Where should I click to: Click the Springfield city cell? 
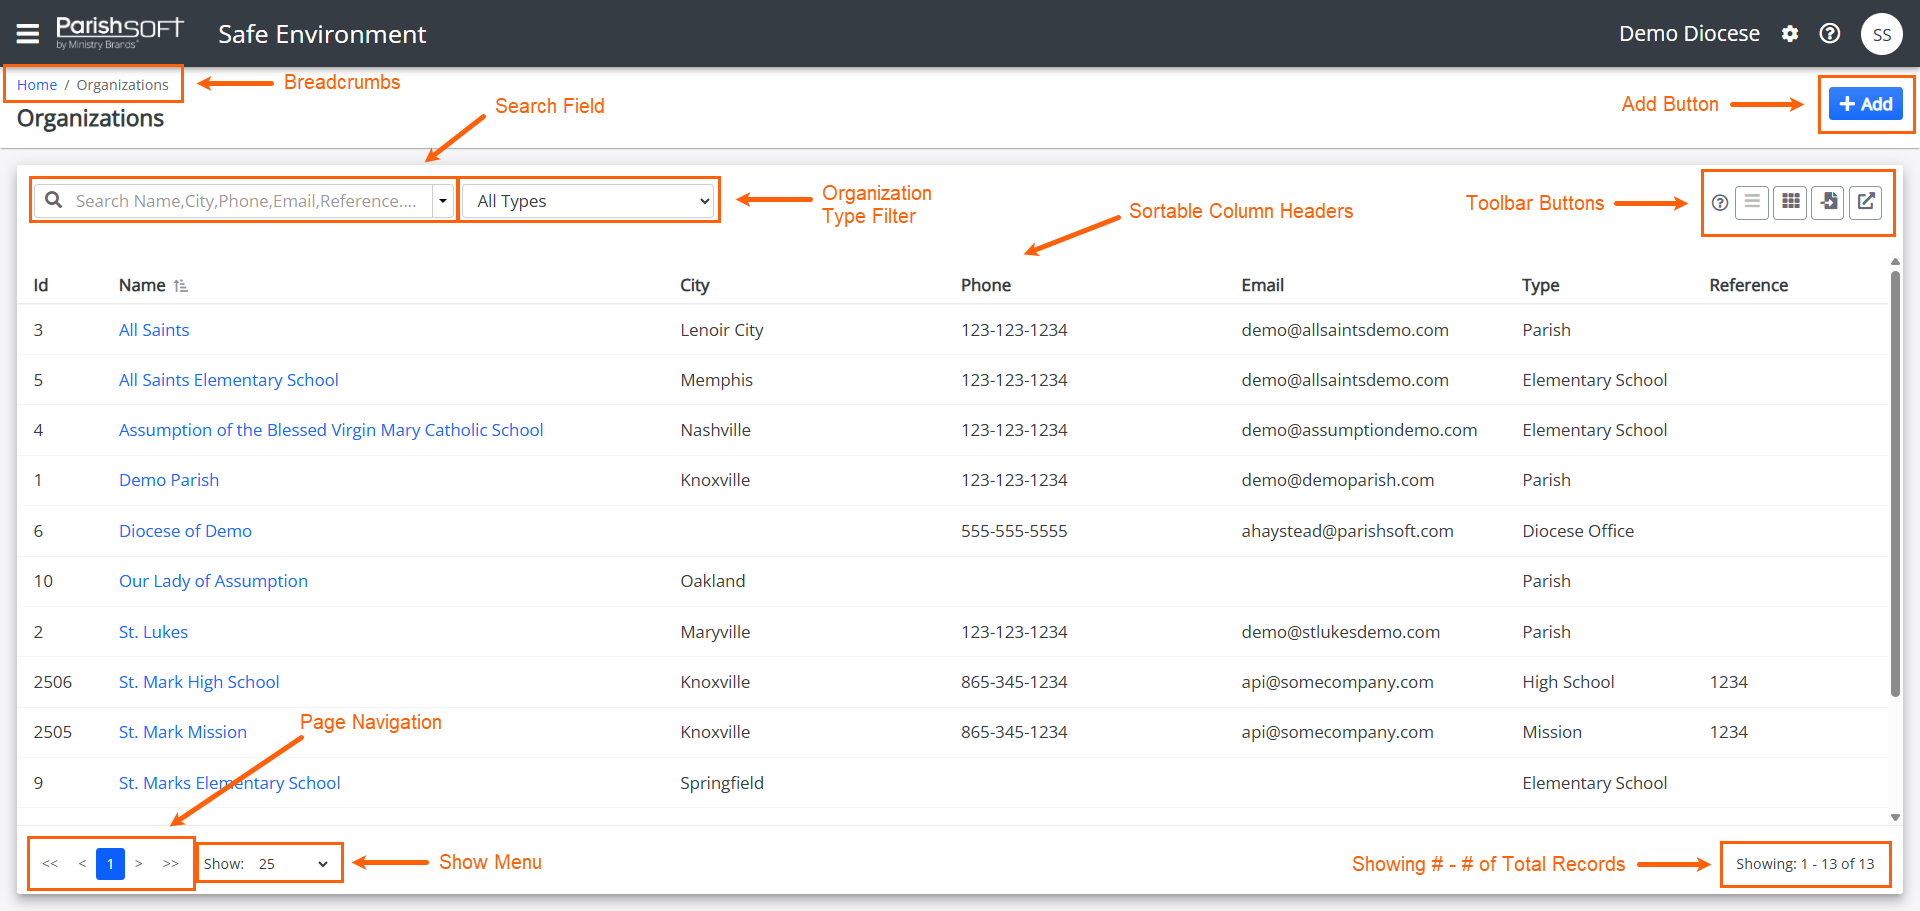click(722, 783)
